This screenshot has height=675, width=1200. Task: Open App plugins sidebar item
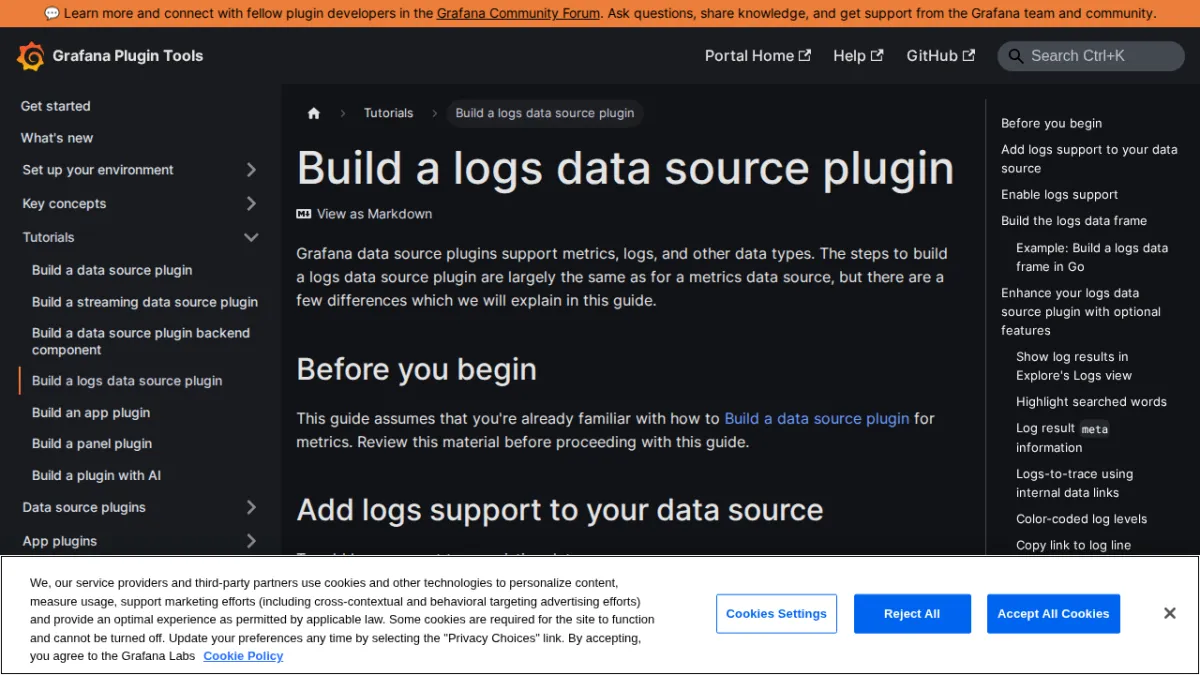pos(60,541)
